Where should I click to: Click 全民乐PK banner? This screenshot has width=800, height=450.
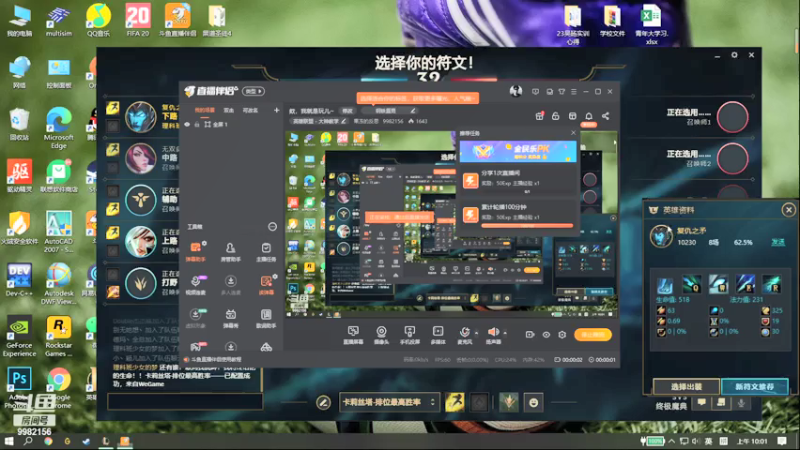518,151
